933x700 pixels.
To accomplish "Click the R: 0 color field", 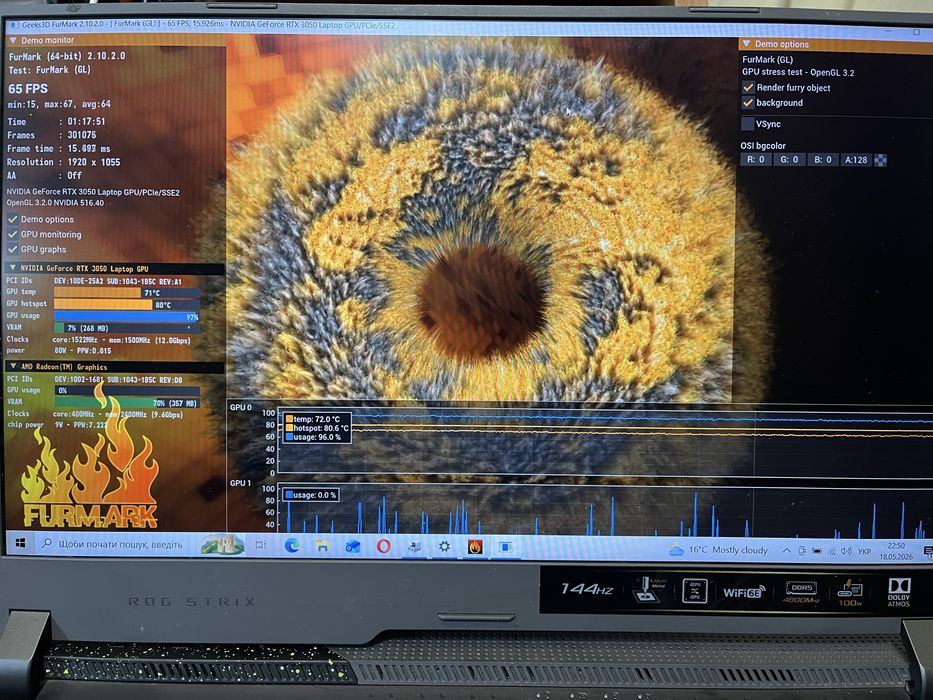I will [756, 160].
